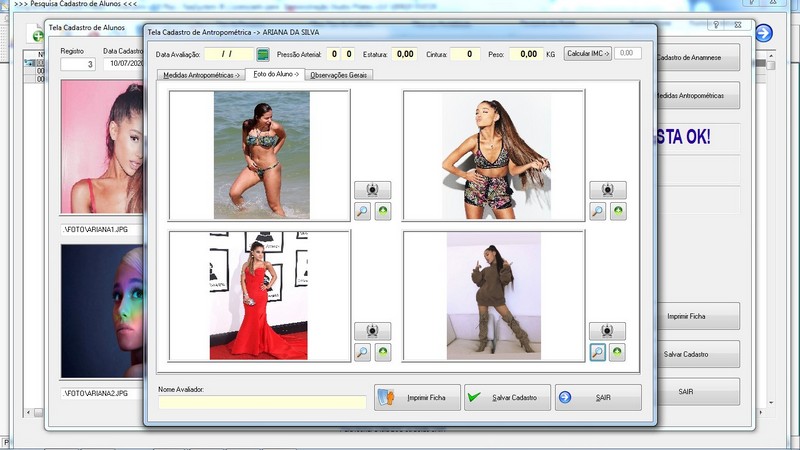Click the scroll up arrow at right edge
This screenshot has height=450, width=800.
pyautogui.click(x=771, y=56)
